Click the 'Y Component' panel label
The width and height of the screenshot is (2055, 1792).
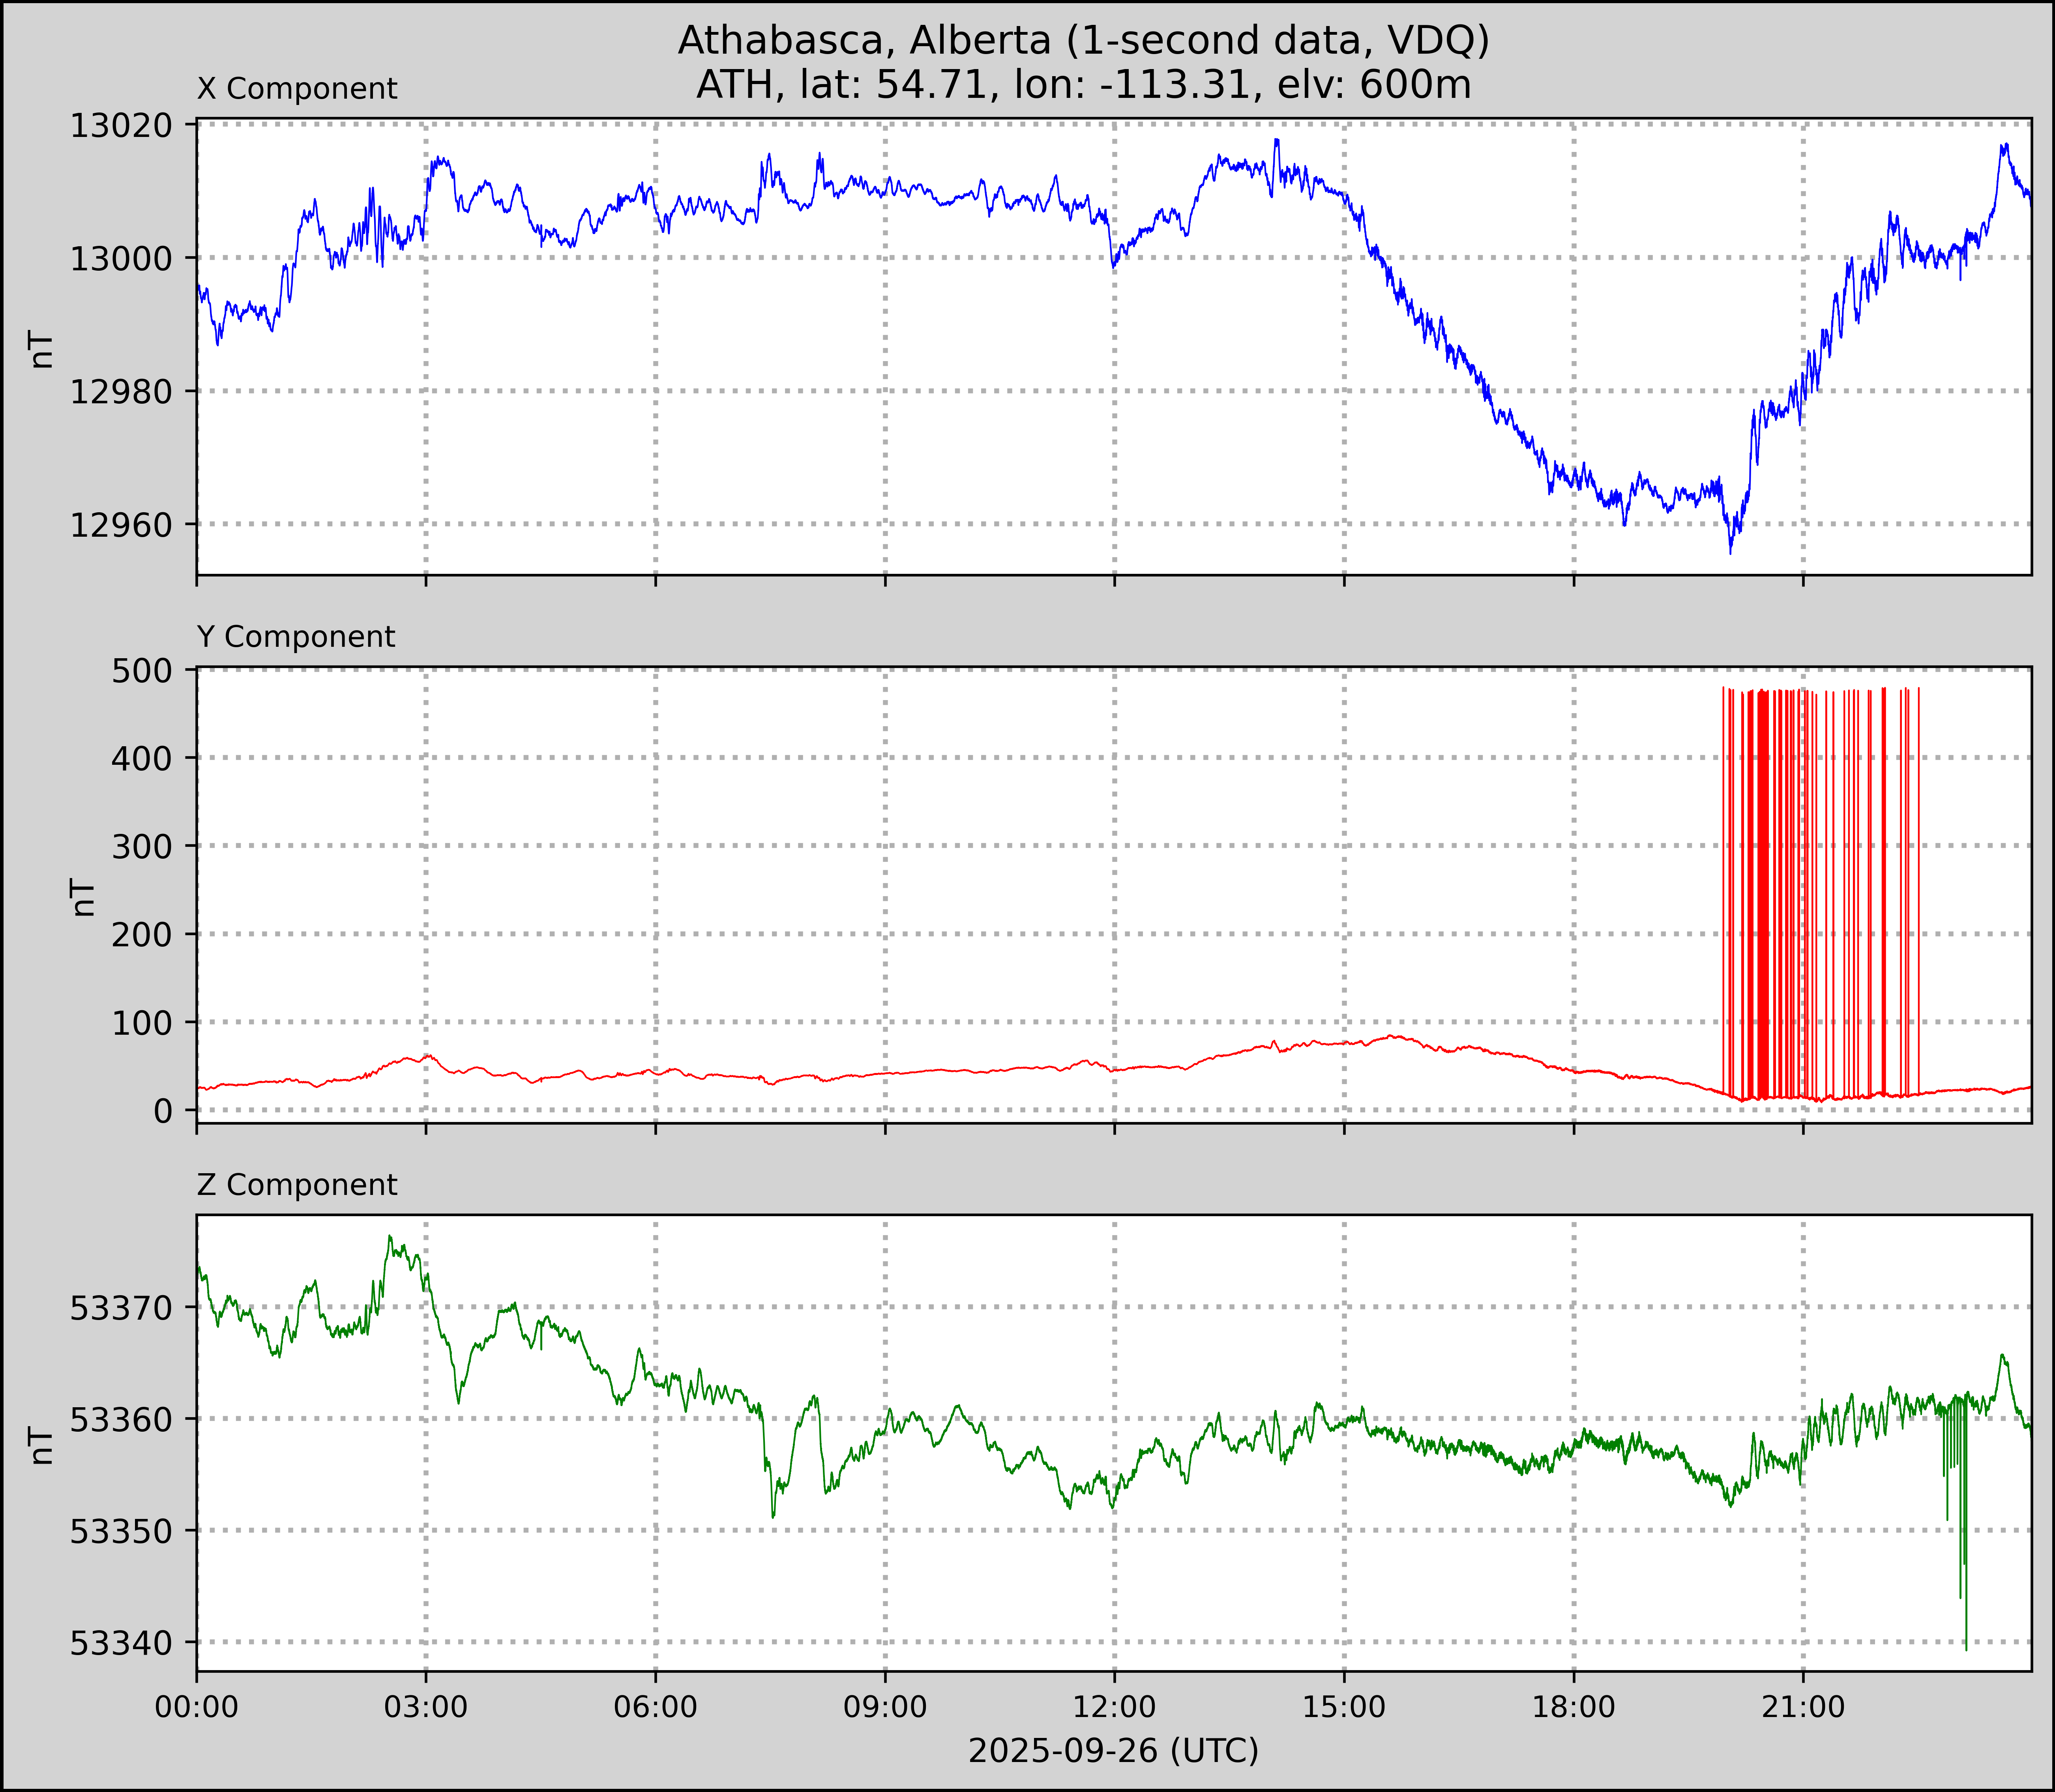296,637
